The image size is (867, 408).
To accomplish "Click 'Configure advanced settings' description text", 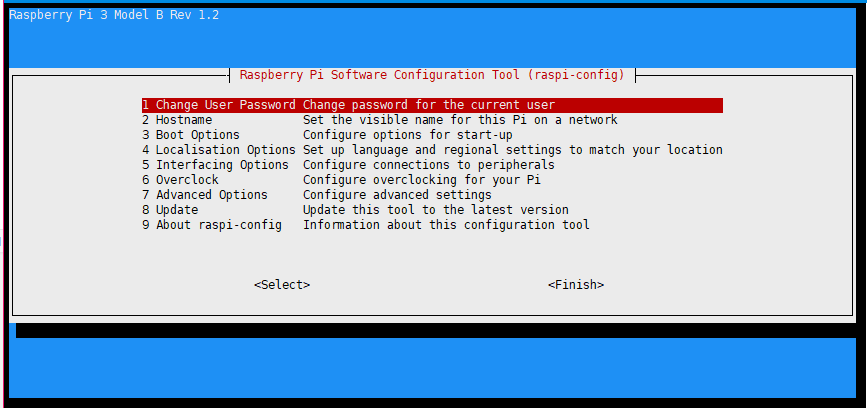I will click(397, 195).
